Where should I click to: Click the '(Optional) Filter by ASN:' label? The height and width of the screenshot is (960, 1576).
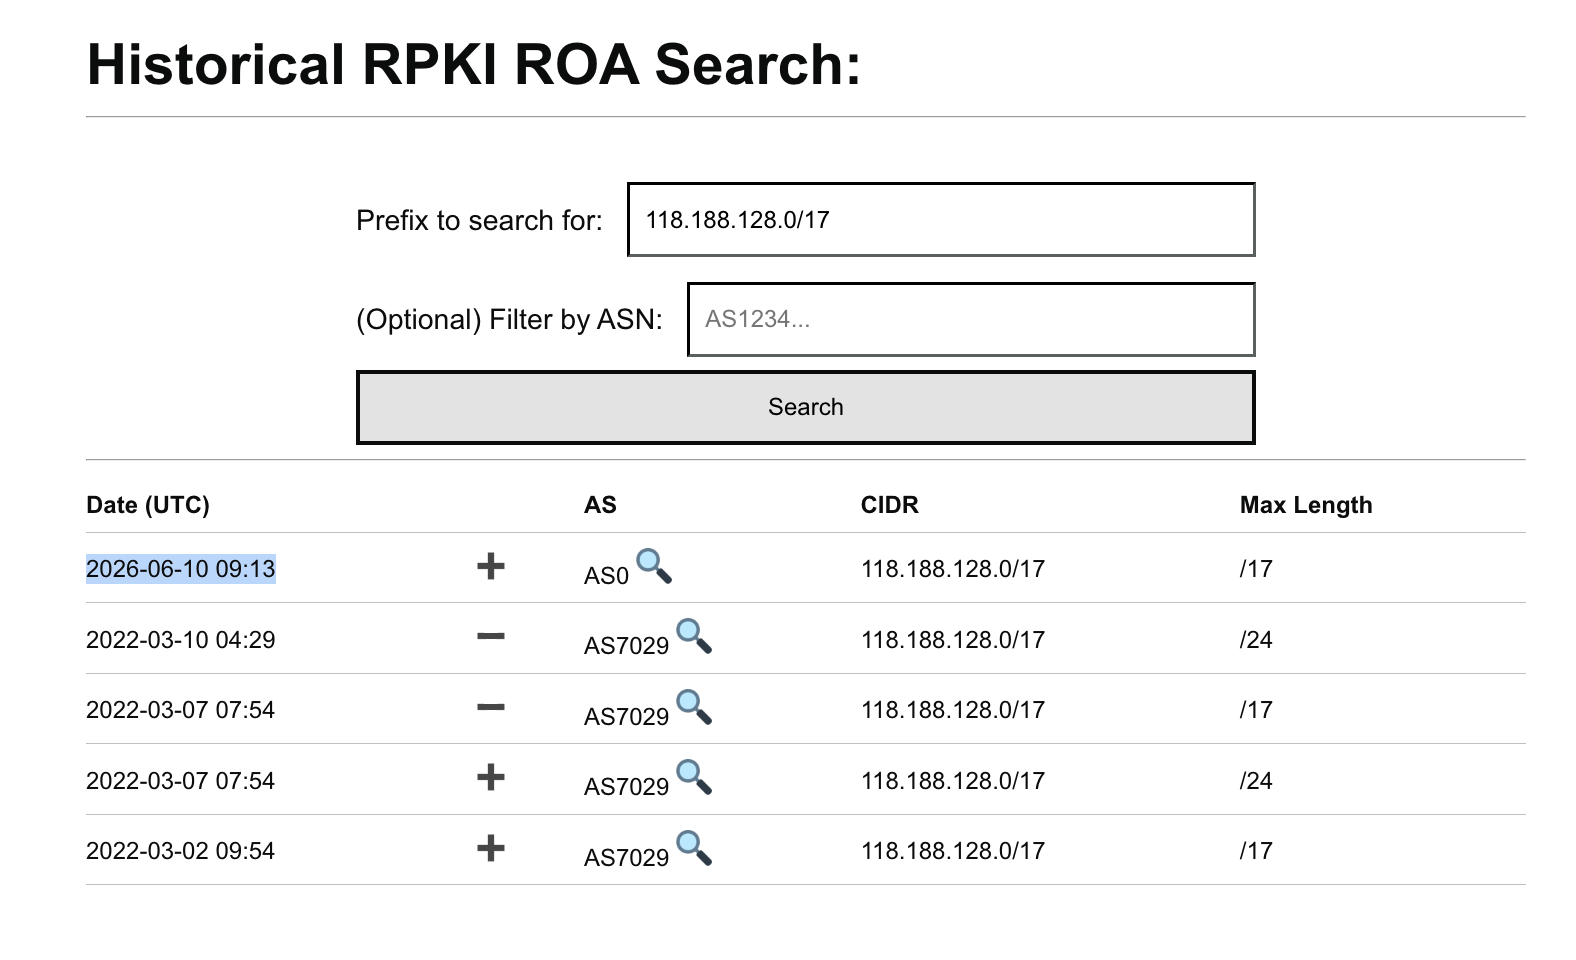point(509,320)
